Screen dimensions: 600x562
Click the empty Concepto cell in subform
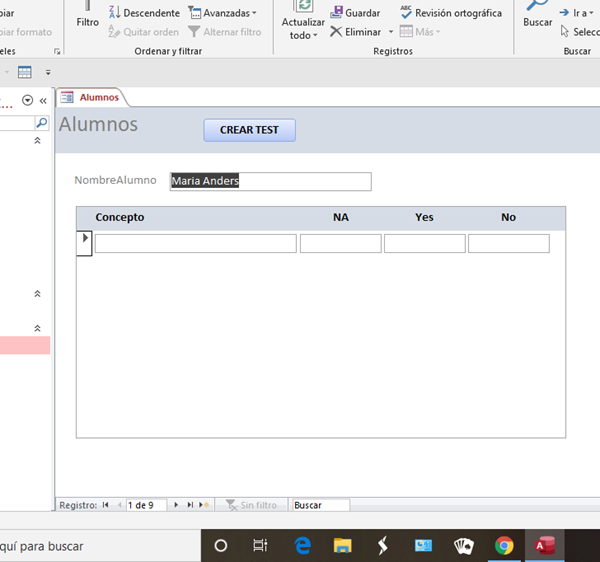point(195,243)
